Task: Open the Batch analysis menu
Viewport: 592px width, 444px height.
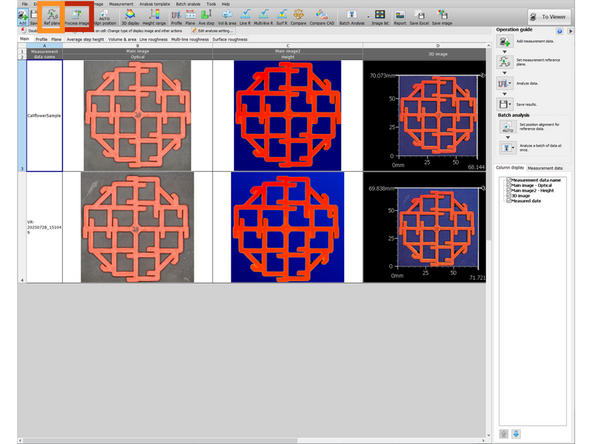Action: pos(188,4)
